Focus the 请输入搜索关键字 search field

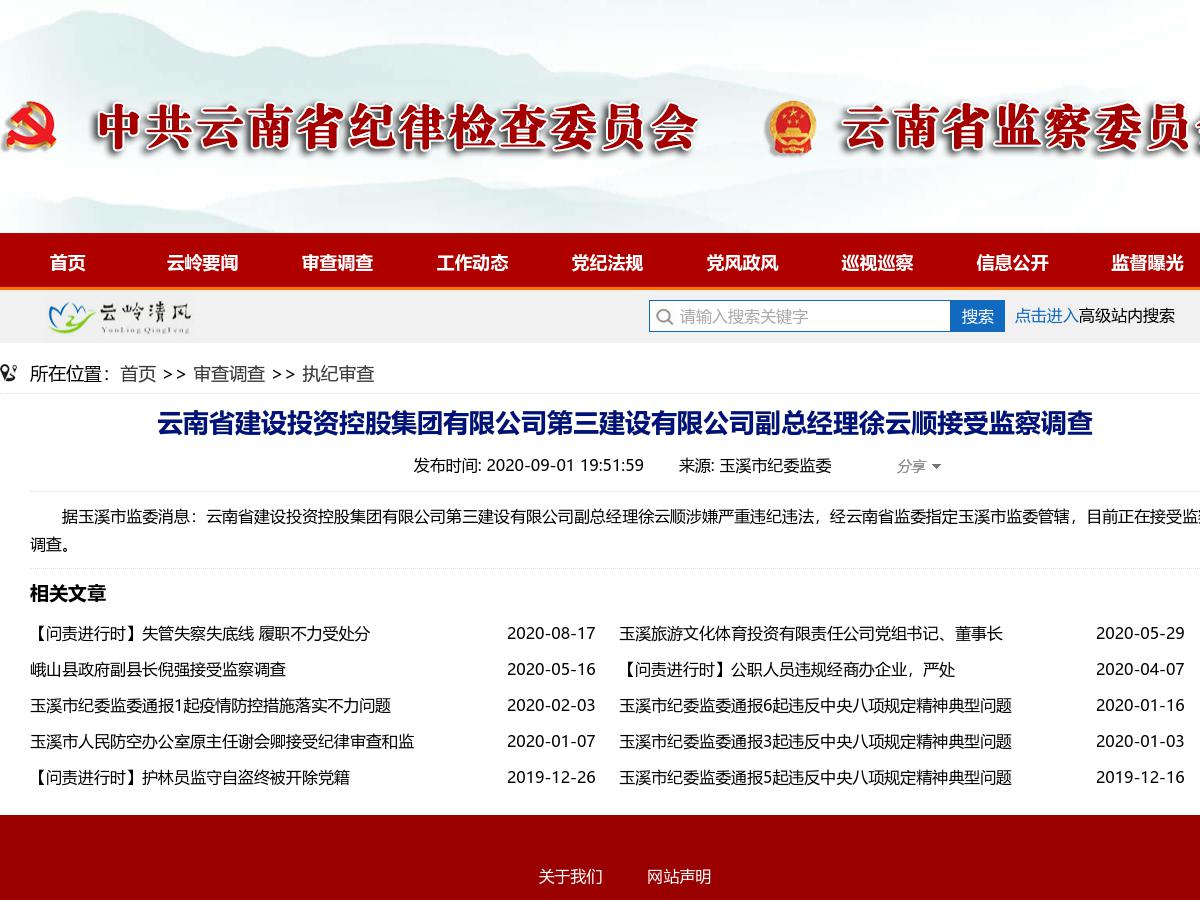[x=810, y=317]
